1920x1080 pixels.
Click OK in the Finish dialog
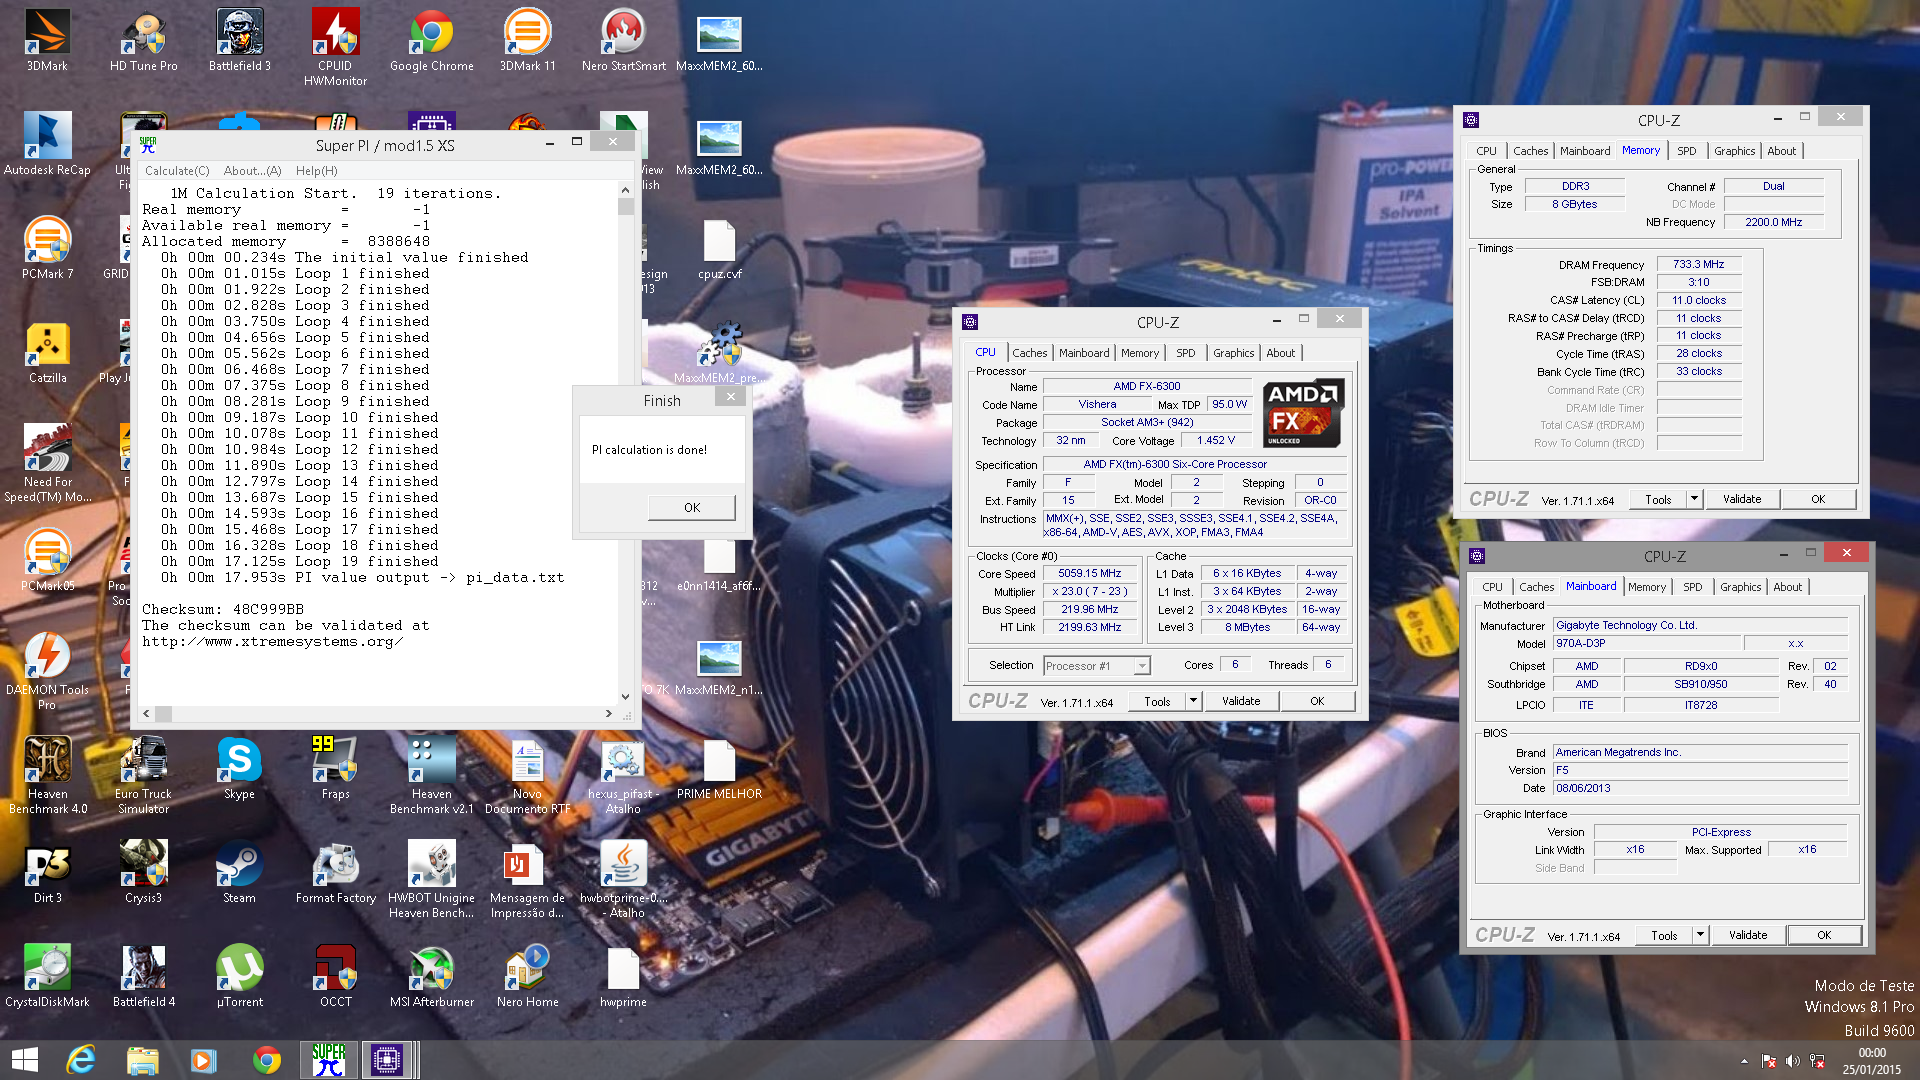pos(692,507)
